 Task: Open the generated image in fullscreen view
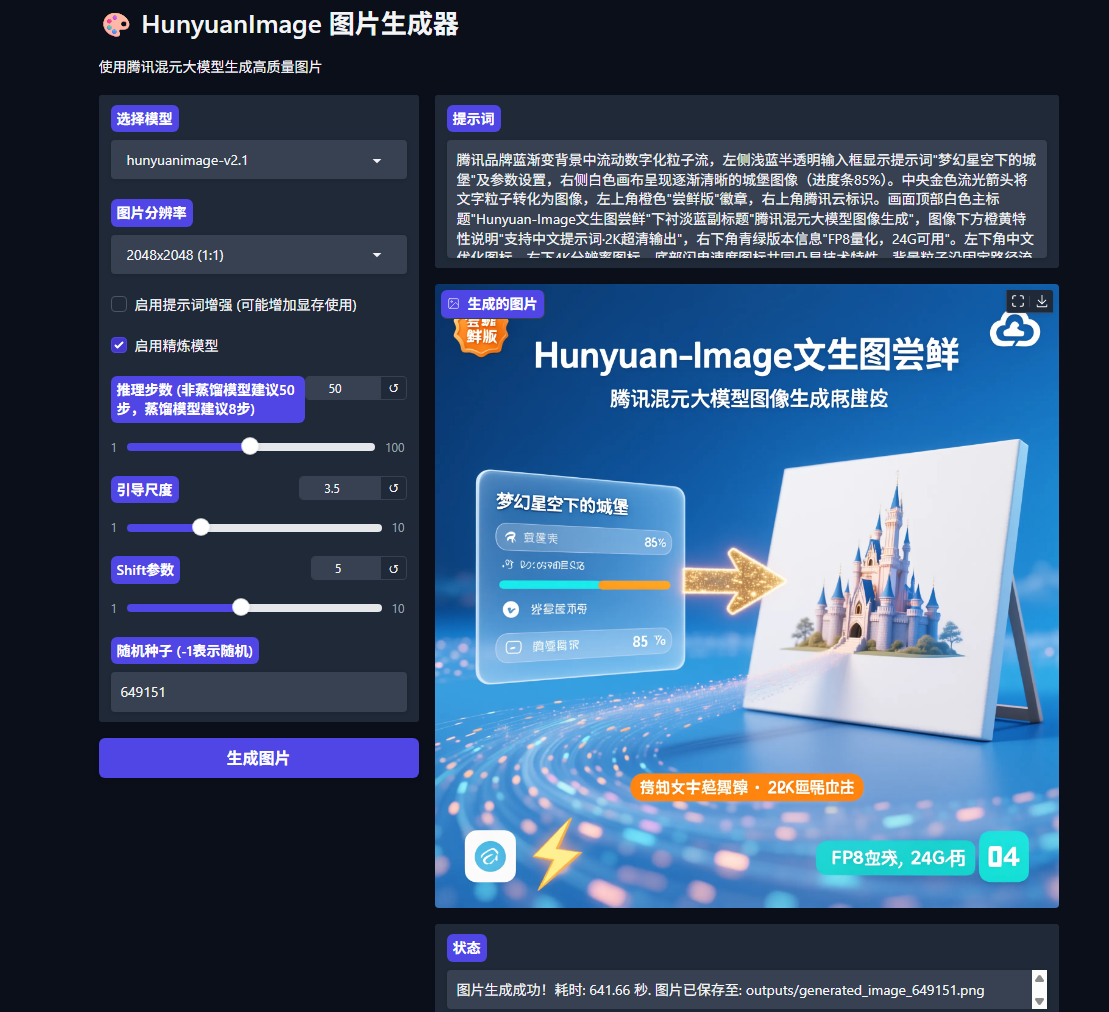(1017, 300)
